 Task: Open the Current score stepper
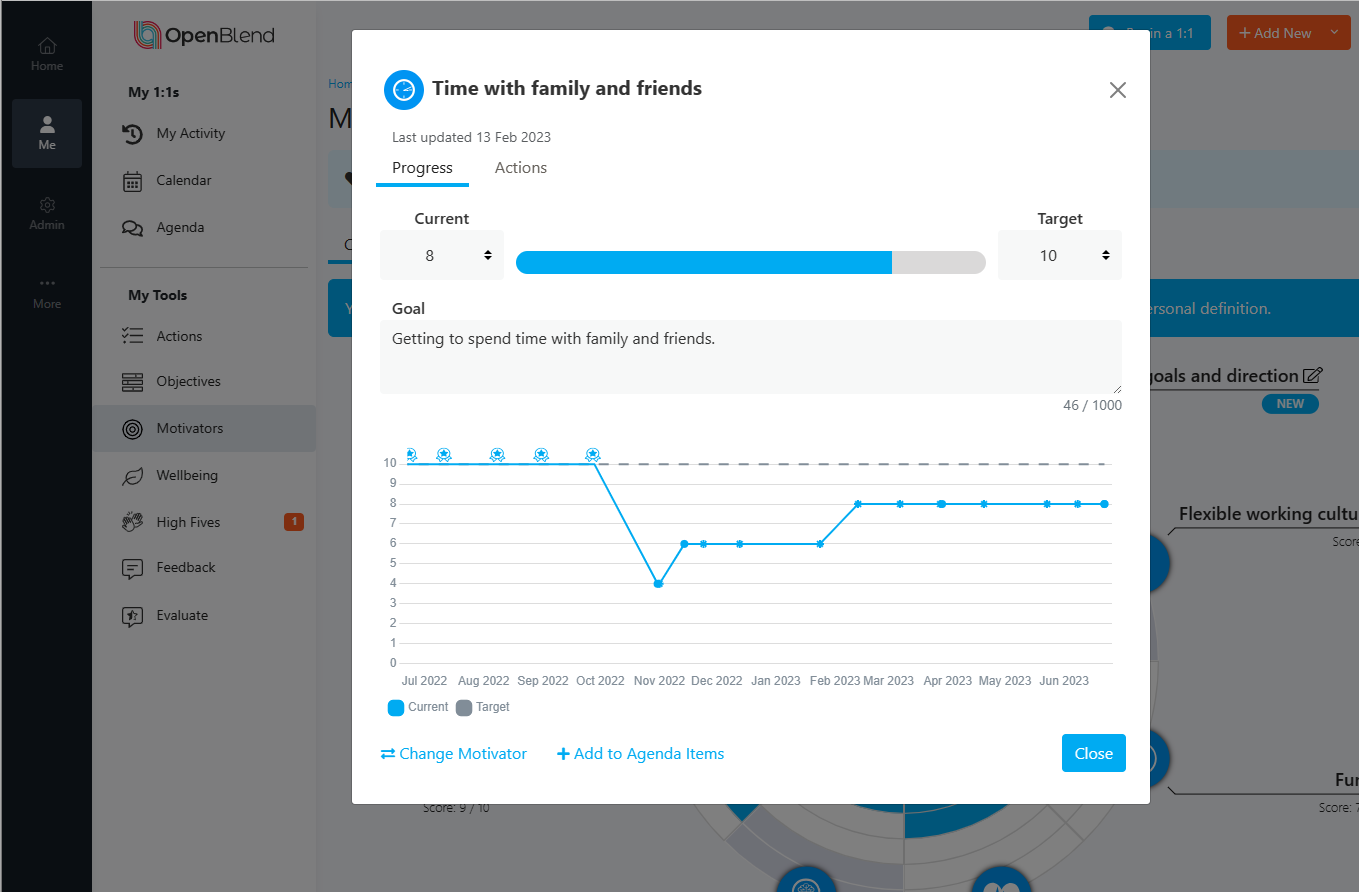point(442,255)
